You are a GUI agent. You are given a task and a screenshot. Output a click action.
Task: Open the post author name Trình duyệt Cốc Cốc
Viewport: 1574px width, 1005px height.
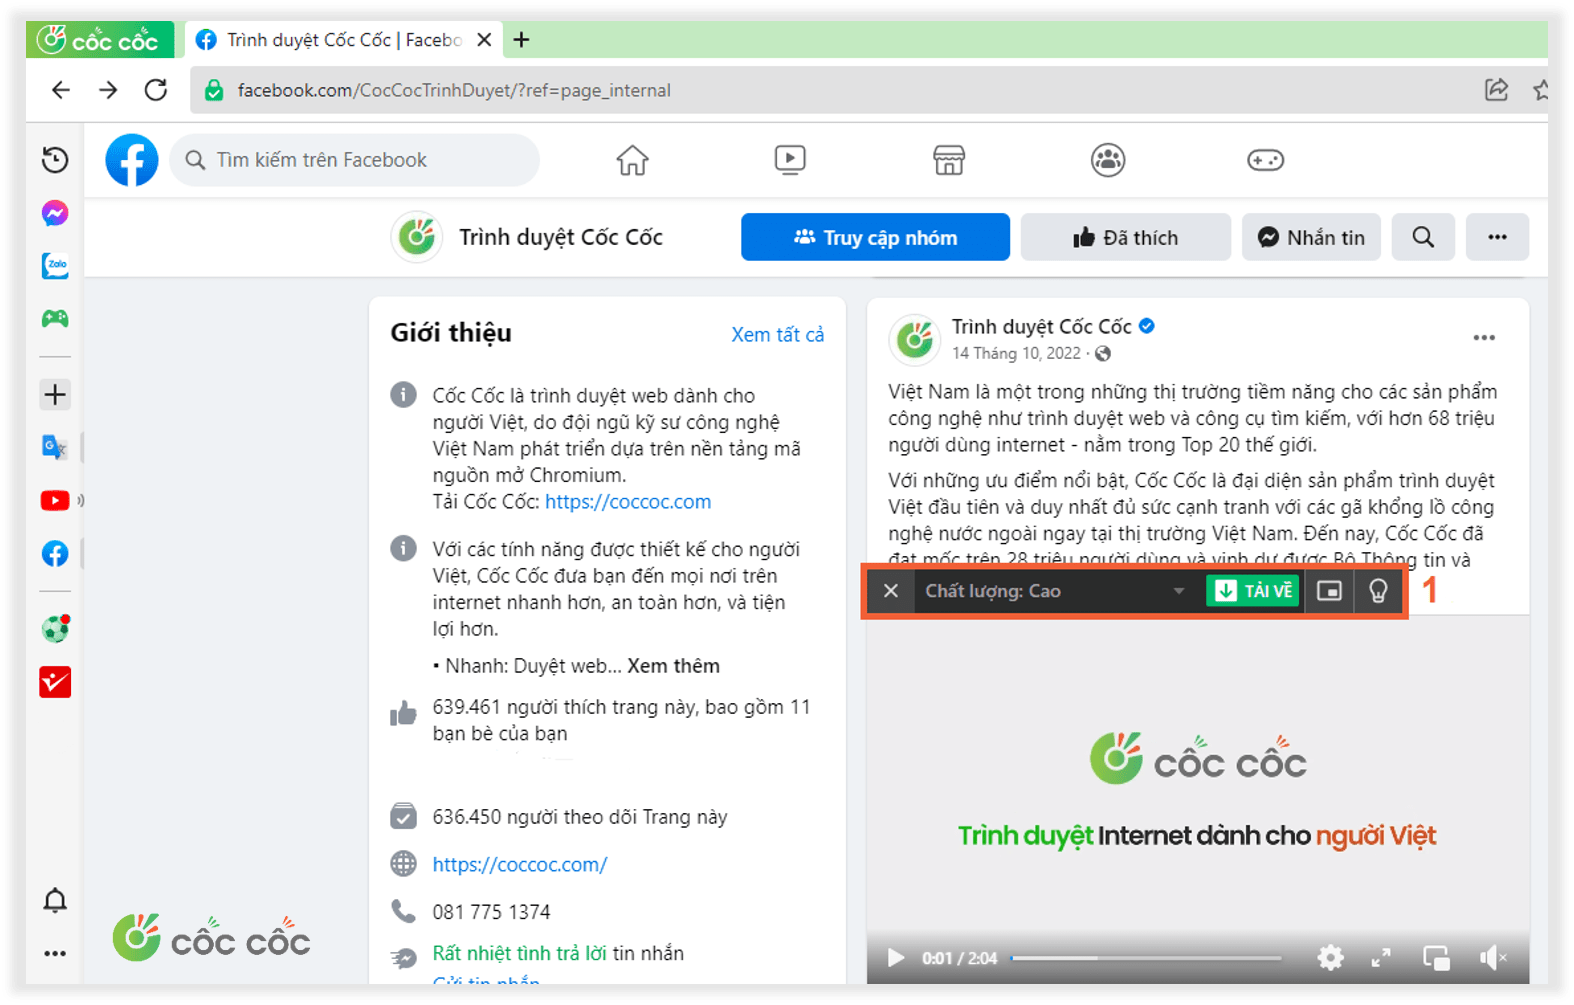click(x=1042, y=327)
